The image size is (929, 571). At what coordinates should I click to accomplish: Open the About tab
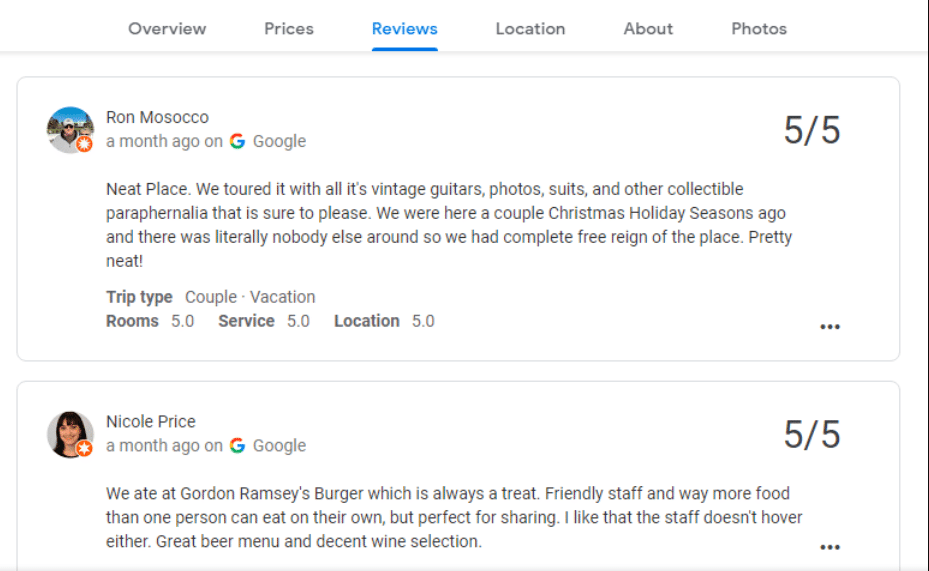click(648, 29)
